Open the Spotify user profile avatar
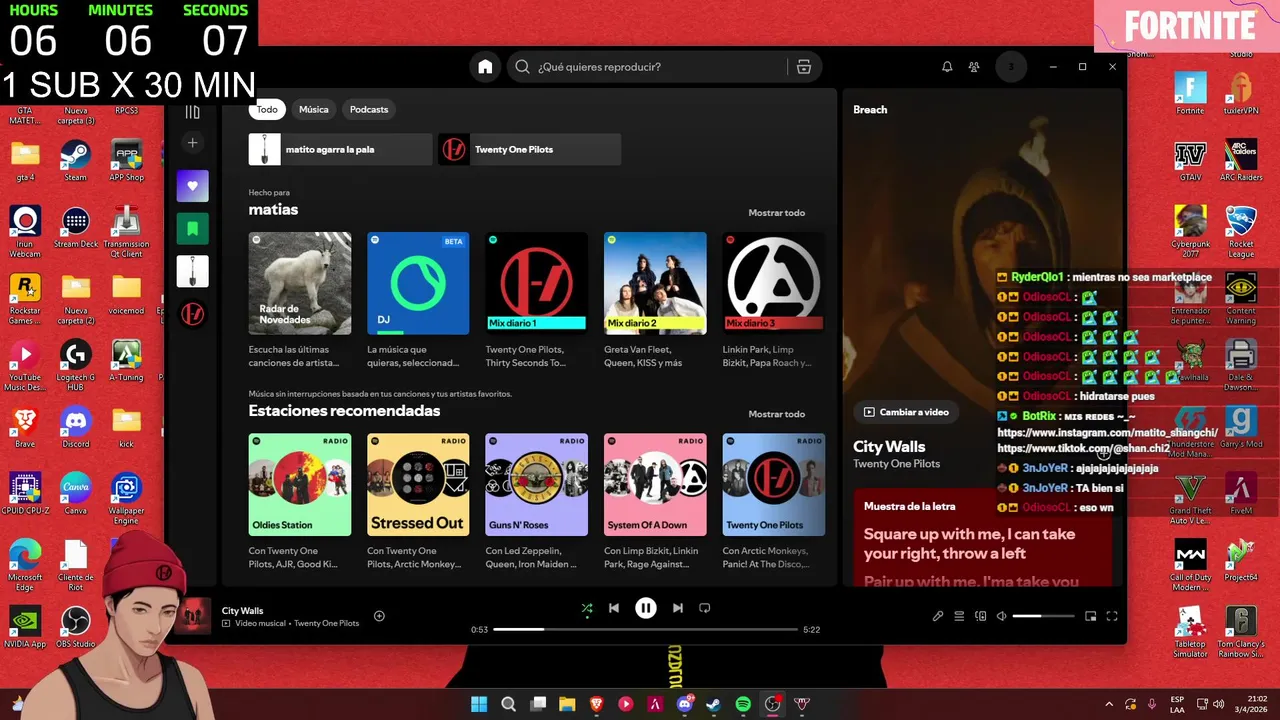Viewport: 1280px width, 720px height. click(1011, 67)
